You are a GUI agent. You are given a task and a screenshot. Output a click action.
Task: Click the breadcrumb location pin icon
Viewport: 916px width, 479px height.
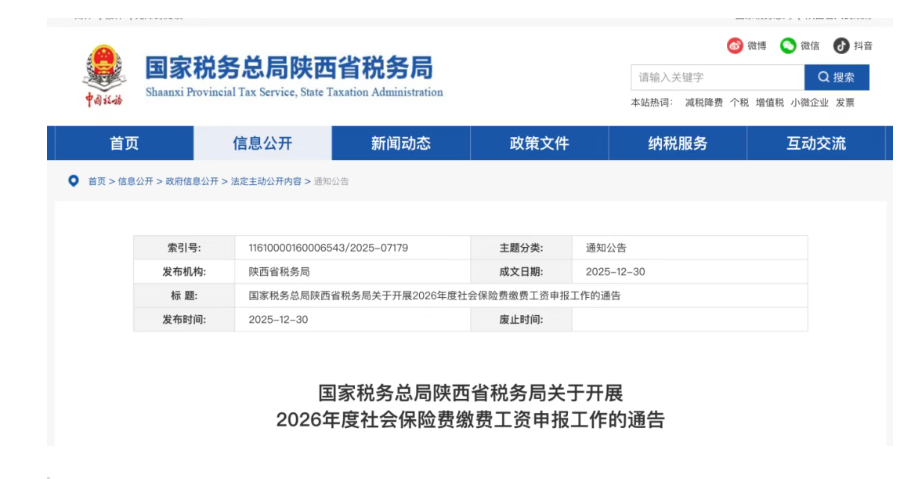74,181
